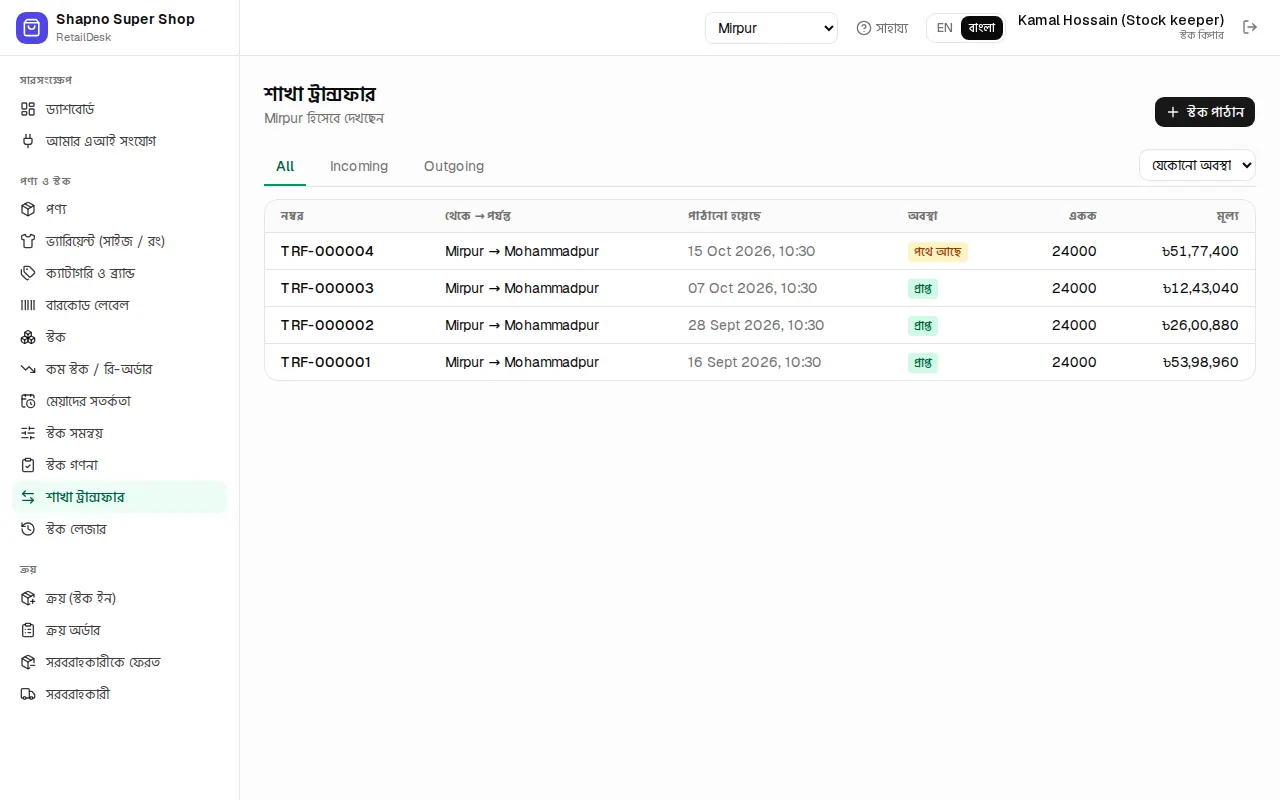Open মেয়াদের সতর্কতা with the calendar-clock icon

point(28,401)
